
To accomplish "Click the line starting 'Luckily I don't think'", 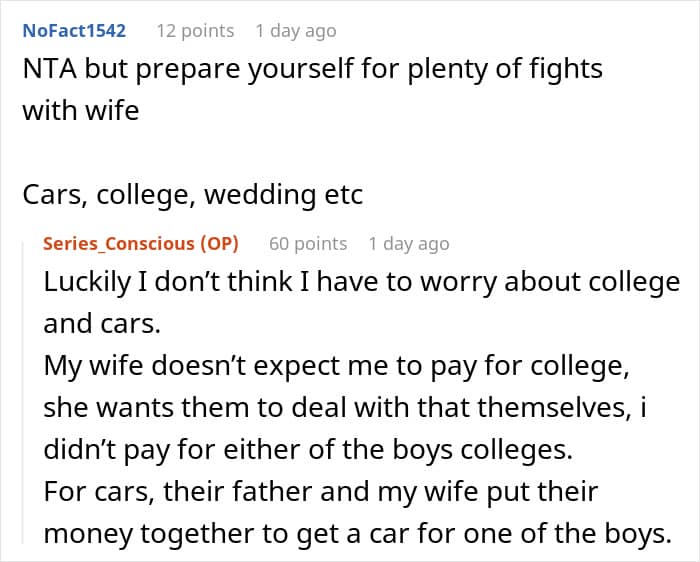I will click(x=361, y=282).
